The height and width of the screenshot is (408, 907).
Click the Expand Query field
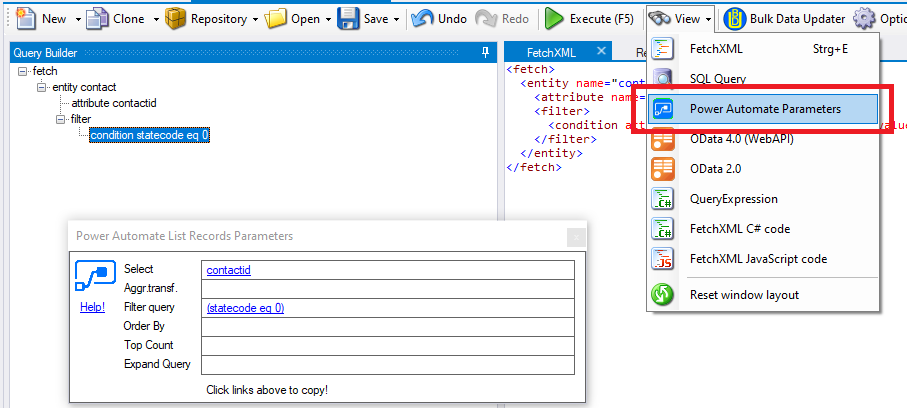point(388,365)
